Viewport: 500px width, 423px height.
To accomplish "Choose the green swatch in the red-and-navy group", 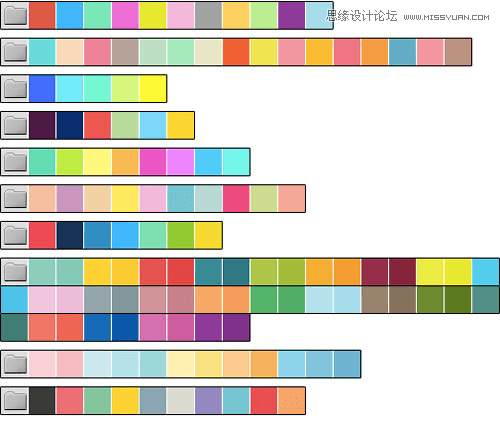I will click(180, 235).
